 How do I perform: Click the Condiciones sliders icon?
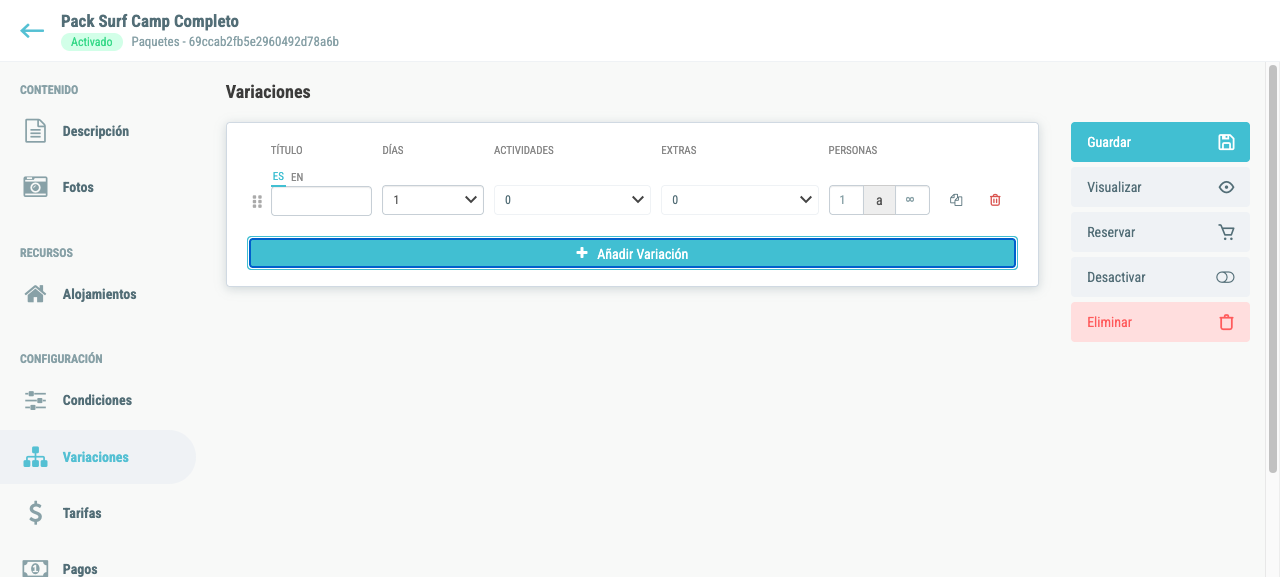(x=35, y=400)
